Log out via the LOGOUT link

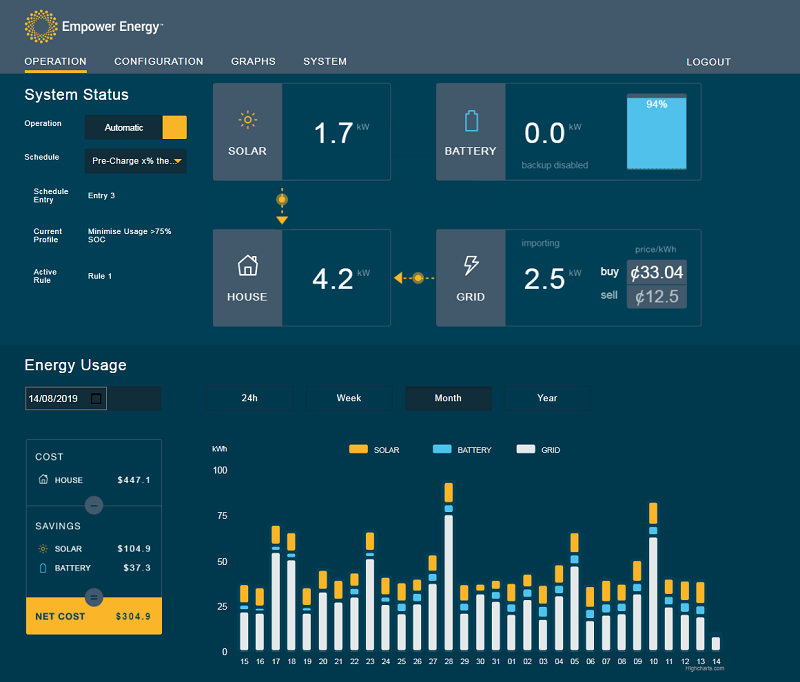[708, 62]
